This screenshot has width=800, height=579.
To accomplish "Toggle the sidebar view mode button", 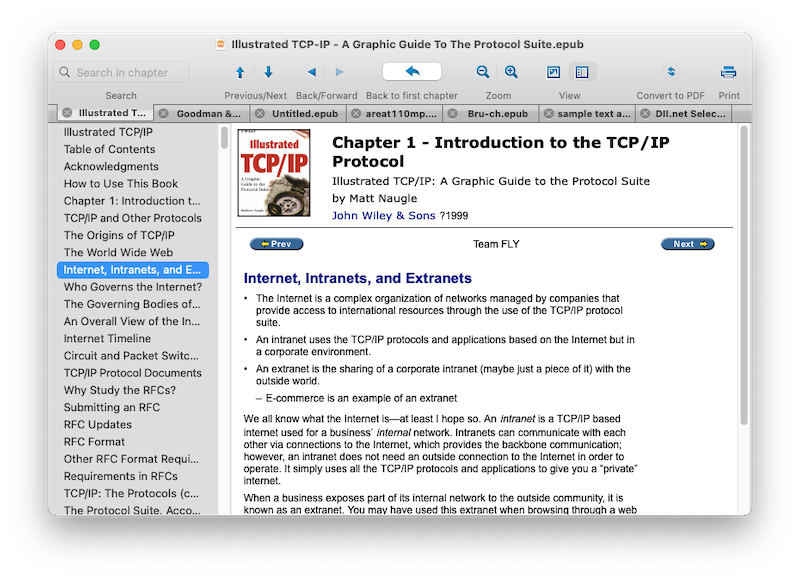I will click(x=581, y=72).
